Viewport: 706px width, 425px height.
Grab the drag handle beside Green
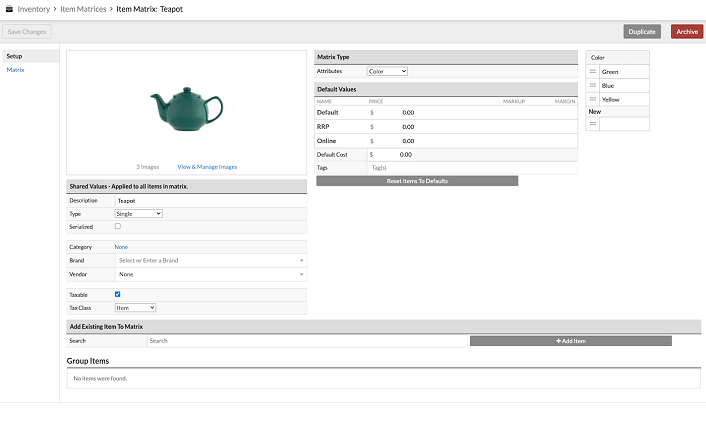click(593, 72)
